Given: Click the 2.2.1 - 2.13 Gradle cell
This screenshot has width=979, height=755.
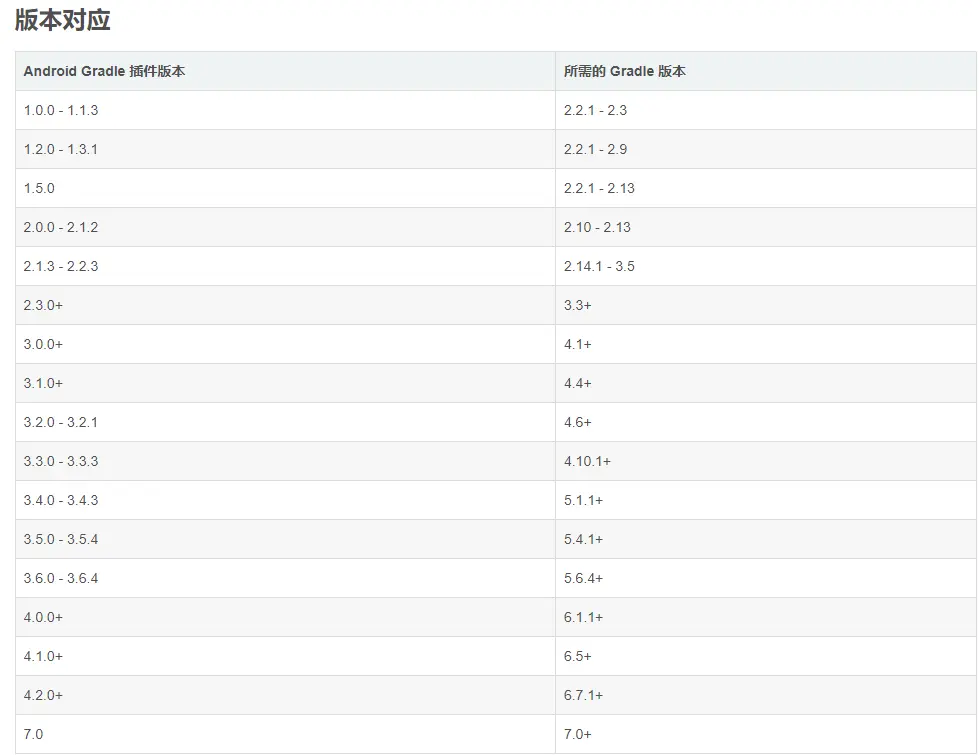Looking at the screenshot, I should [599, 188].
